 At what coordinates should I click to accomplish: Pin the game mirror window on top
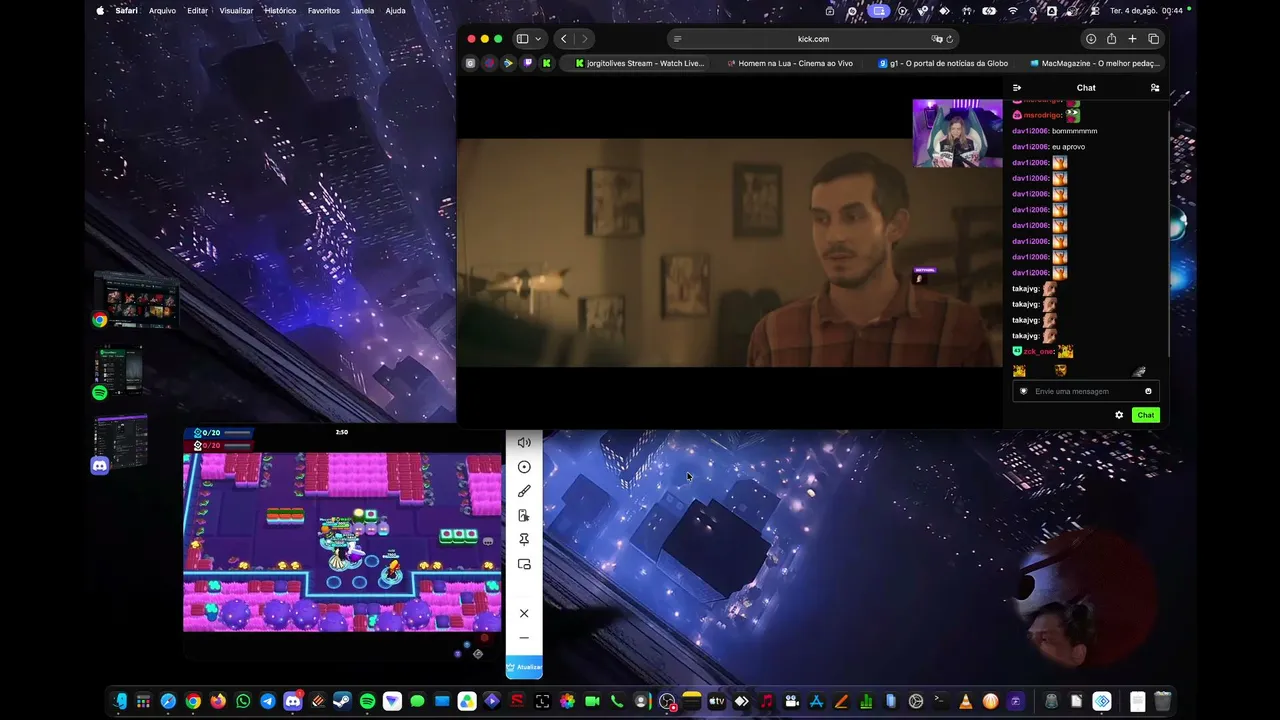(x=524, y=540)
